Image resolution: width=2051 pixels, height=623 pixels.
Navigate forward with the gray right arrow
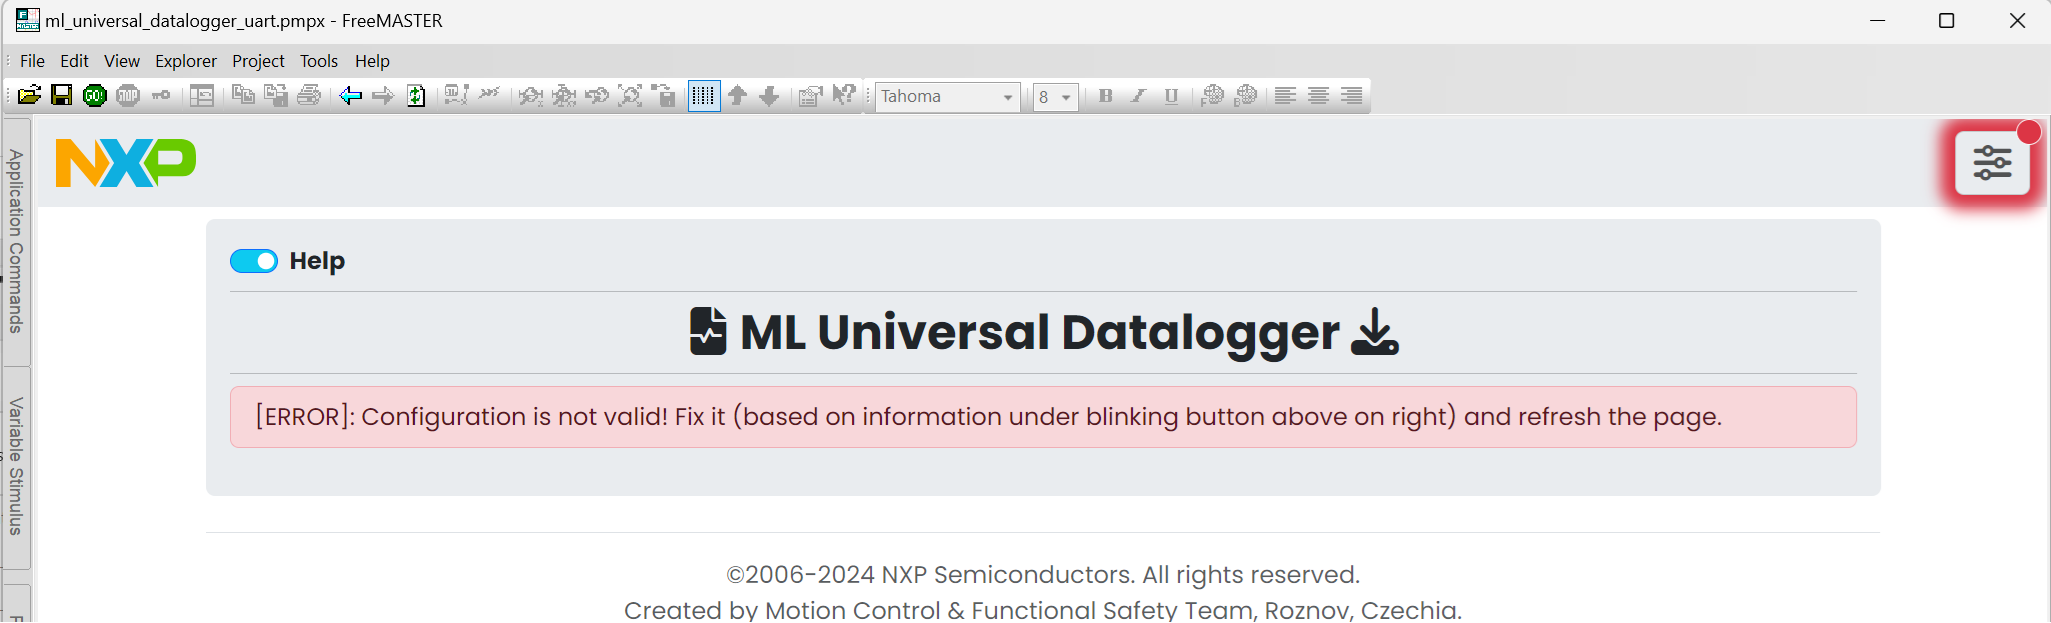(x=383, y=96)
